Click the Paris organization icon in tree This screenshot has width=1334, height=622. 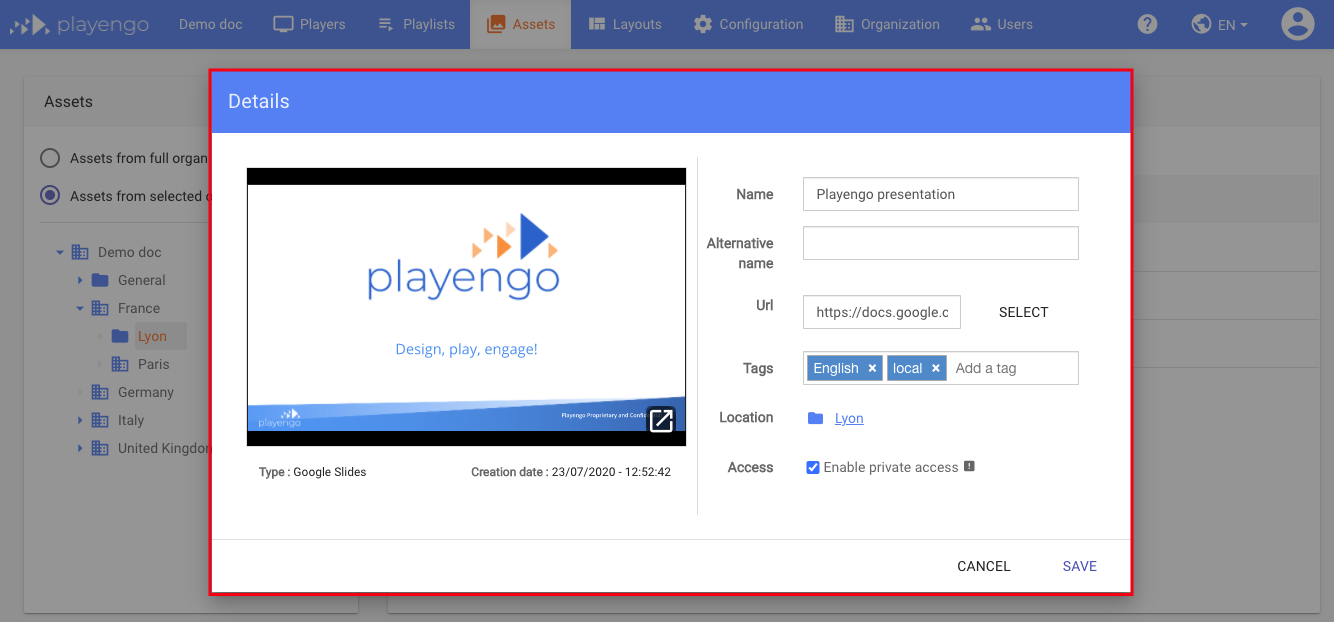120,364
